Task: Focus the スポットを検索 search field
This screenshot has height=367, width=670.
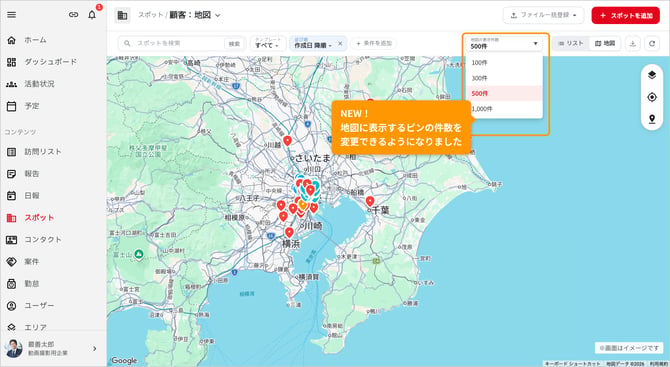Action: (x=171, y=43)
